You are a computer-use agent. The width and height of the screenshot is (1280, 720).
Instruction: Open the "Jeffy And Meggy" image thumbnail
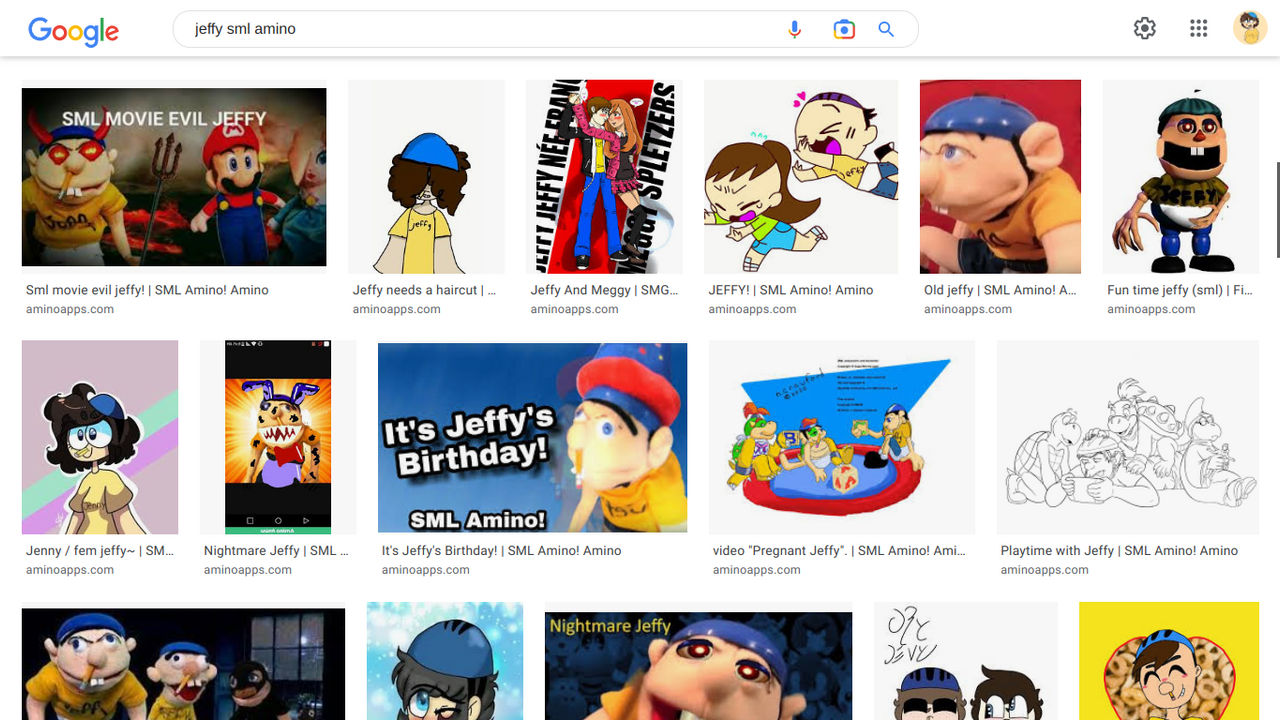604,177
